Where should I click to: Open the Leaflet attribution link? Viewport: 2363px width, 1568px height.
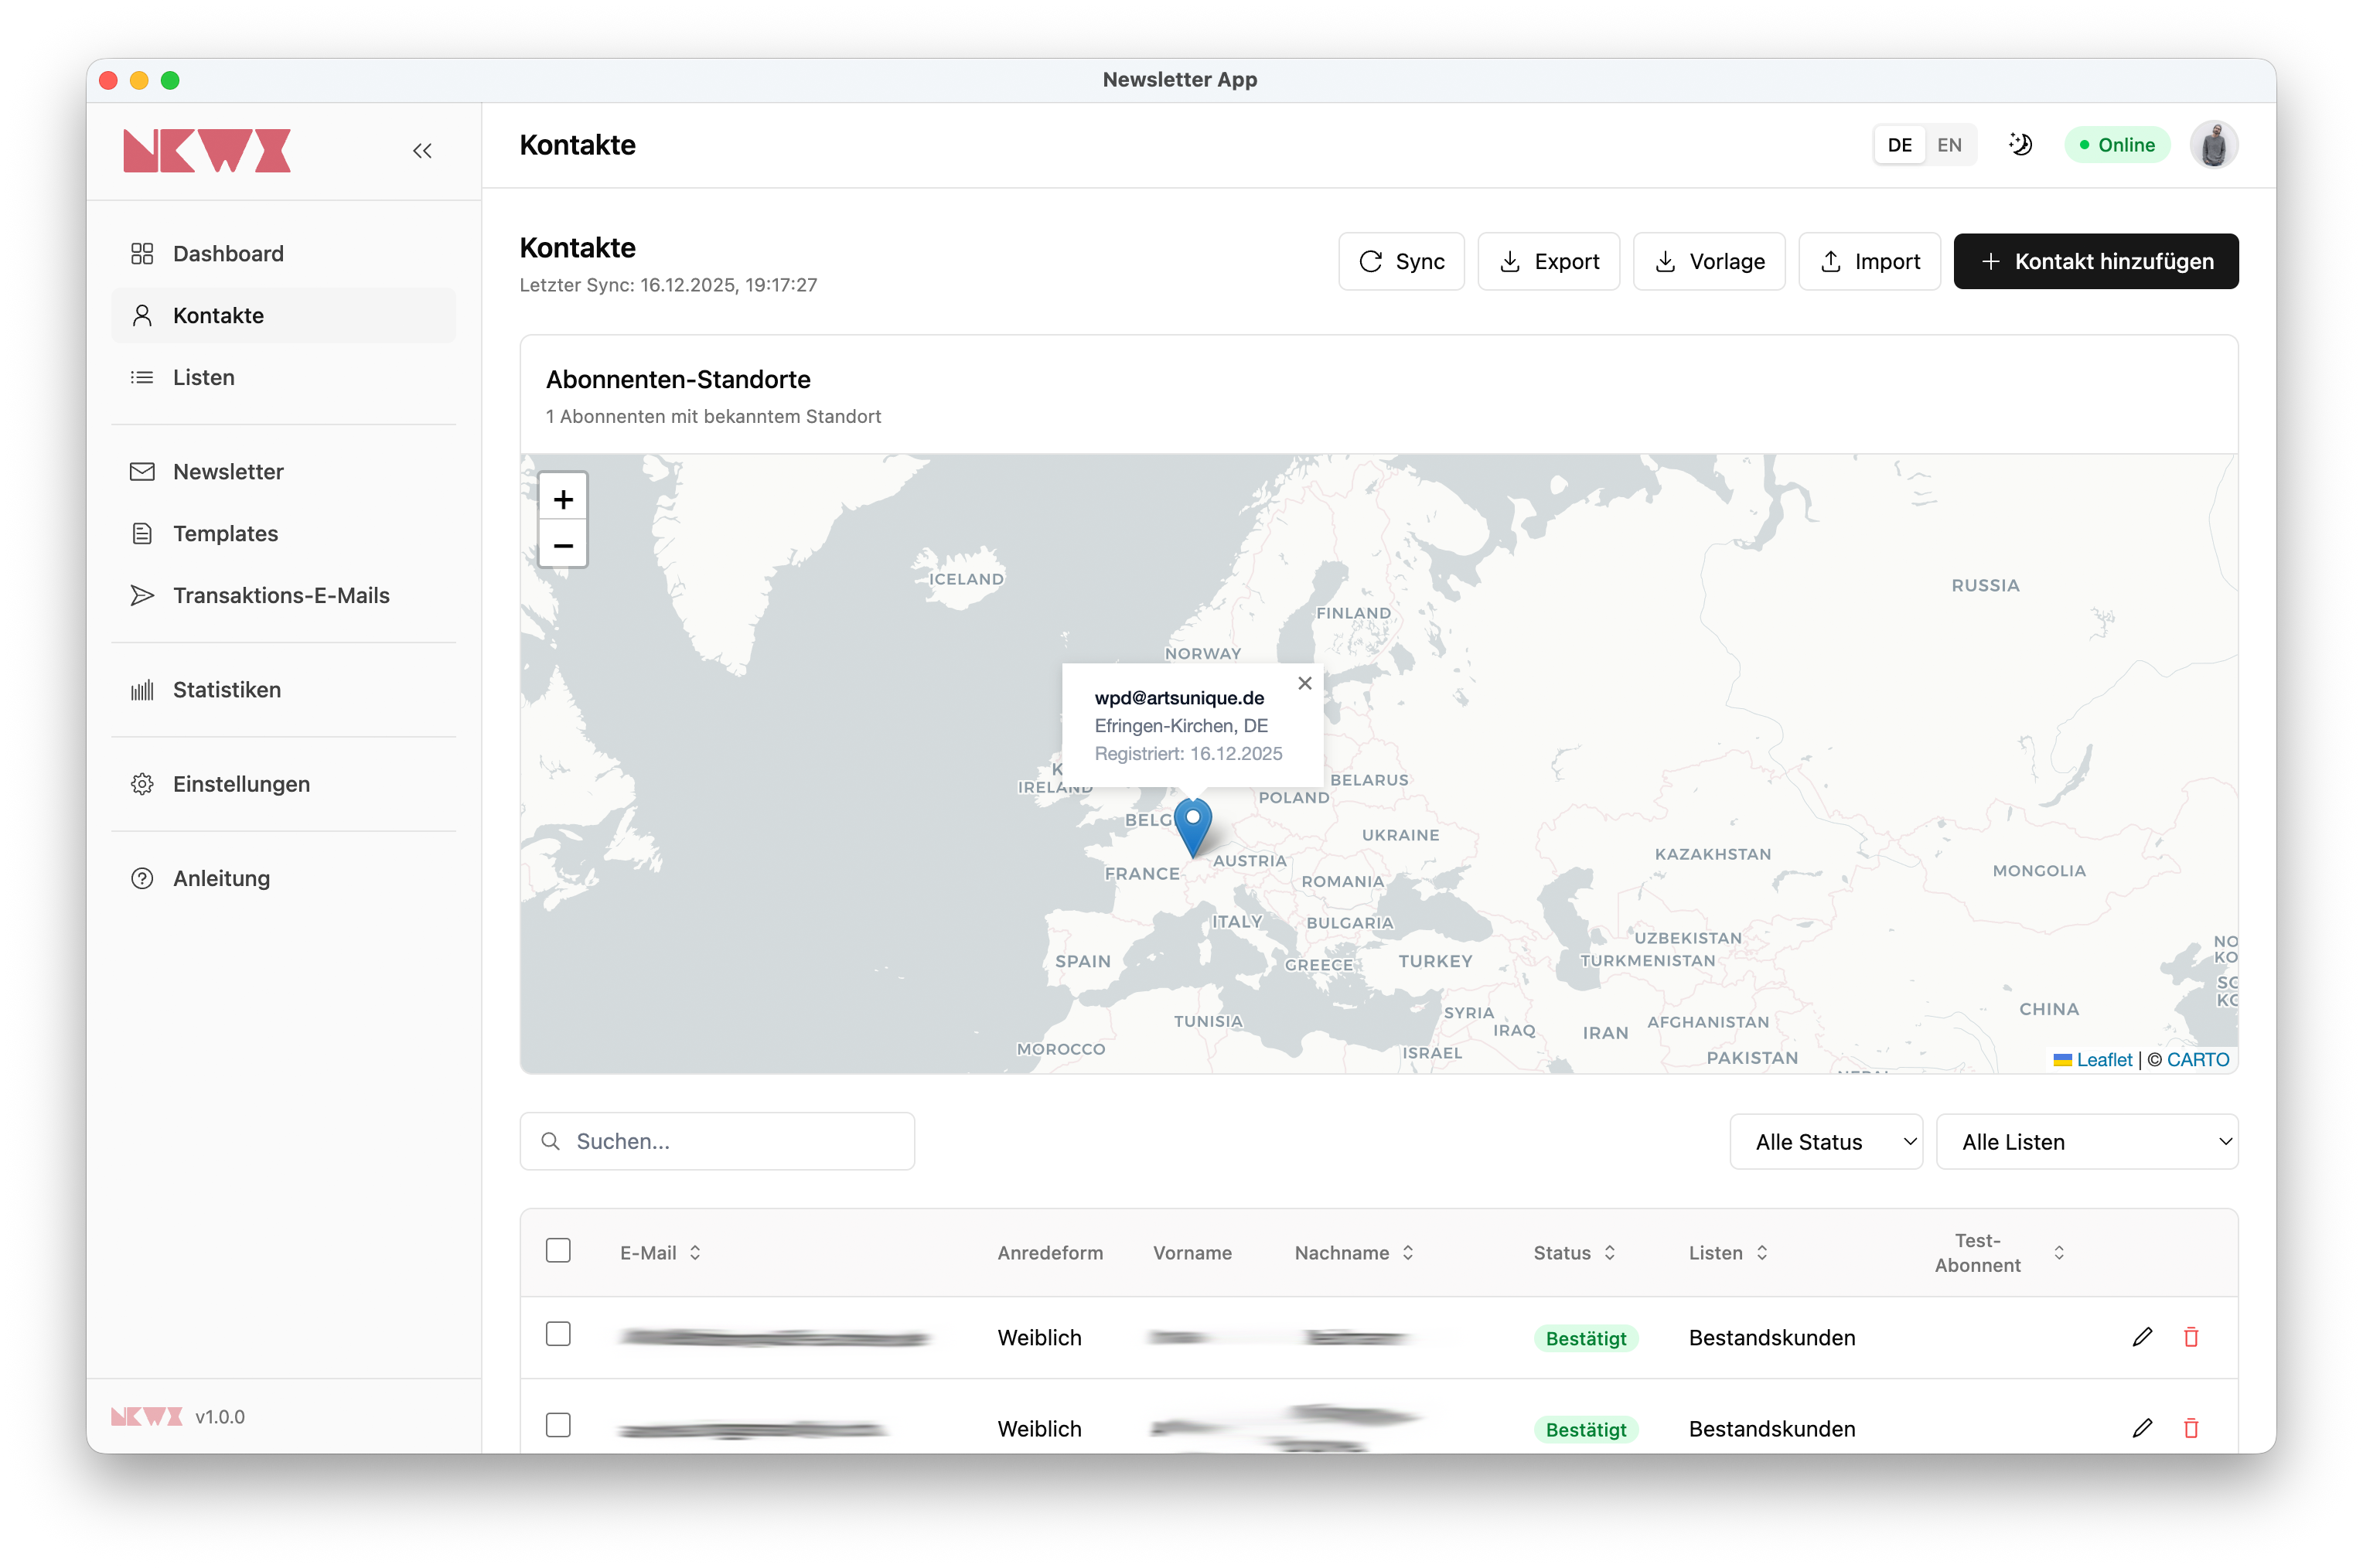(2103, 1060)
